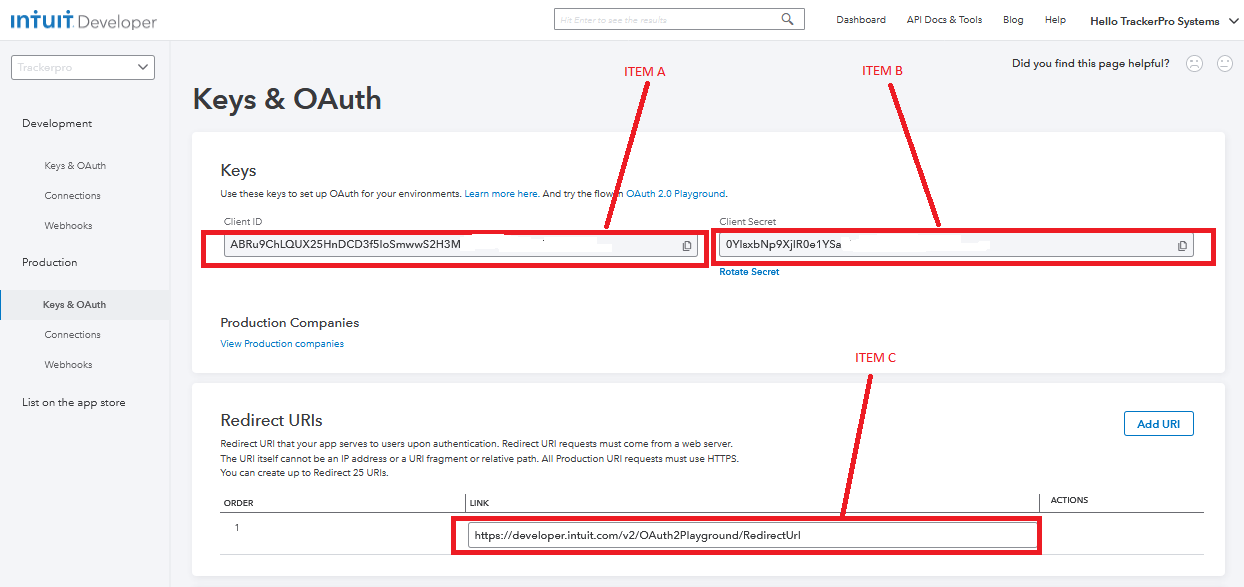
Task: Open API Docs & Tools menu
Action: coord(944,20)
